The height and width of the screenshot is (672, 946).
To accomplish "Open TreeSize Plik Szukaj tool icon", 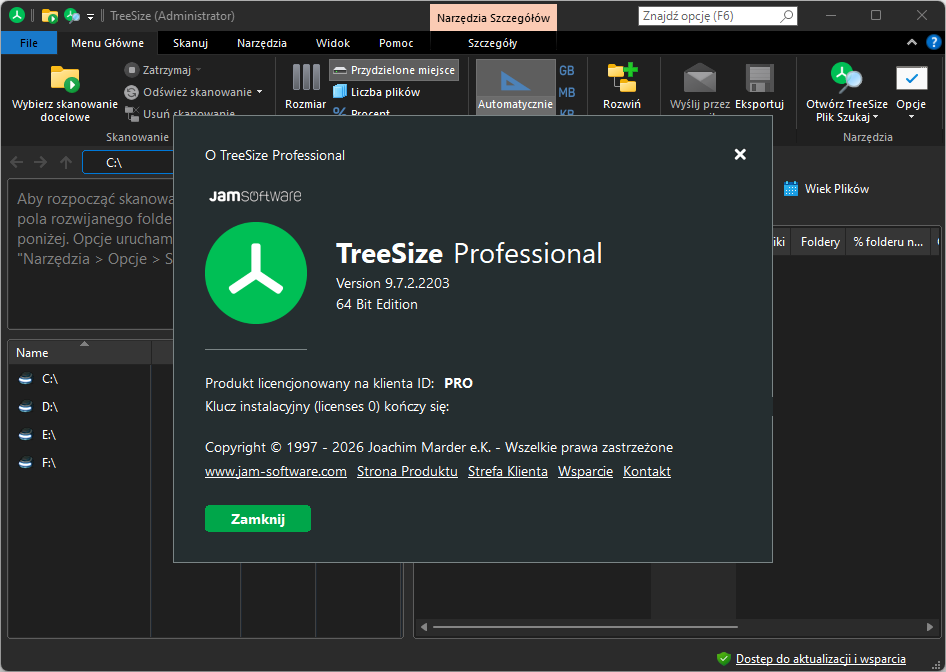I will point(846,78).
